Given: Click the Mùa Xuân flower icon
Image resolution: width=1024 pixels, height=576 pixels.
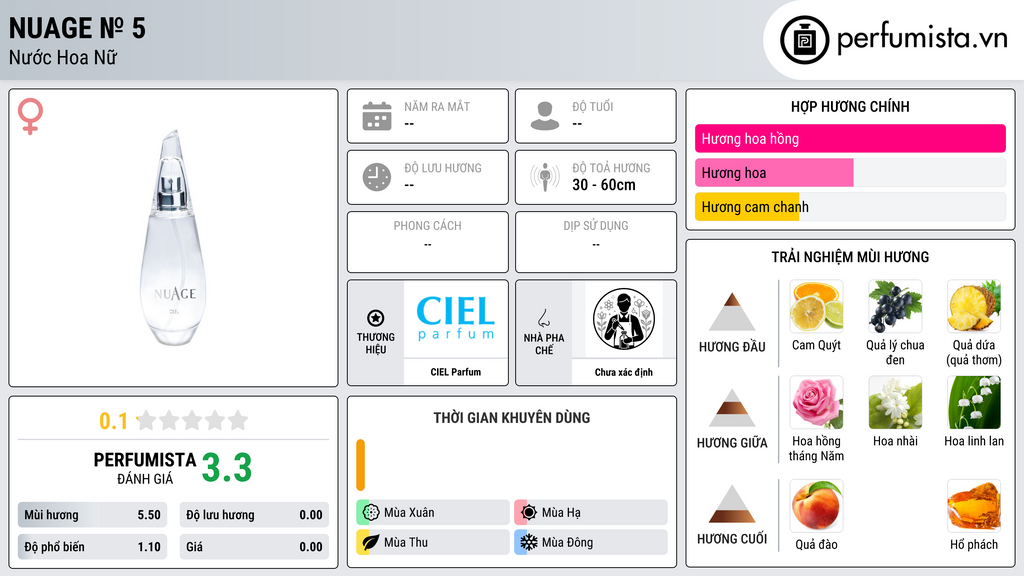Looking at the screenshot, I should tap(371, 513).
